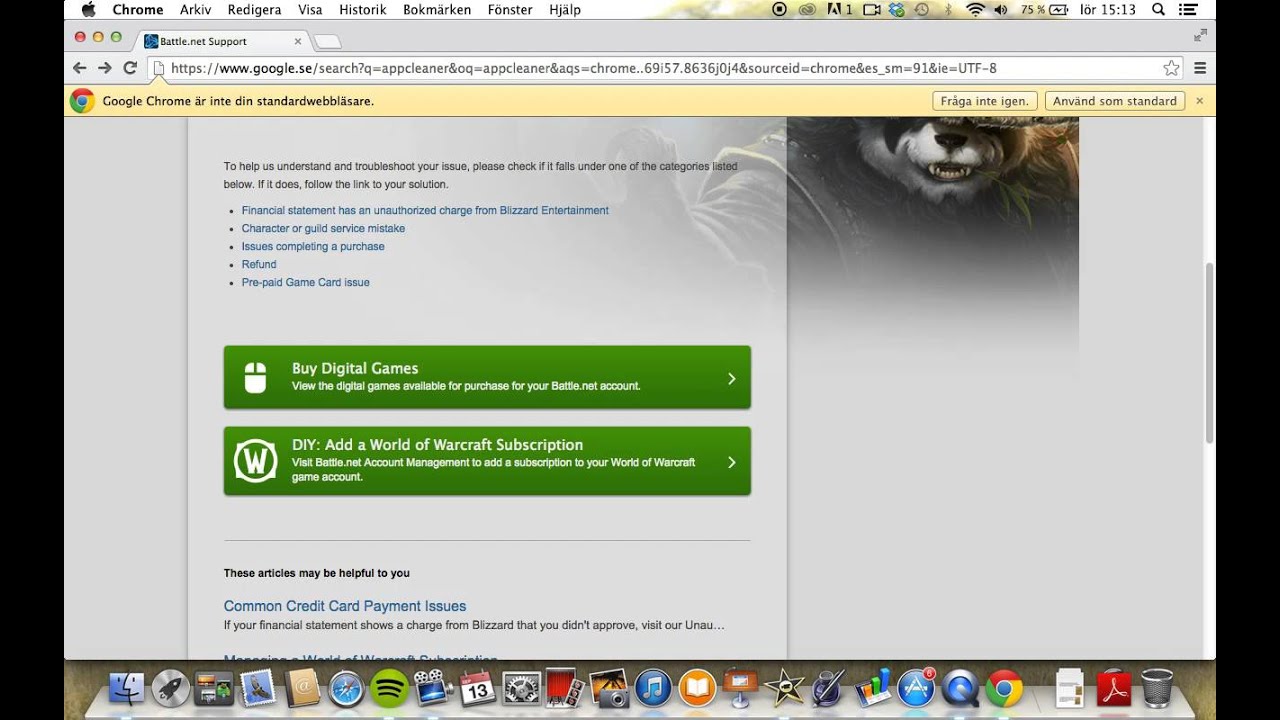Go forward with Chrome's forward arrow
Image resolution: width=1280 pixels, height=720 pixels.
(x=104, y=68)
